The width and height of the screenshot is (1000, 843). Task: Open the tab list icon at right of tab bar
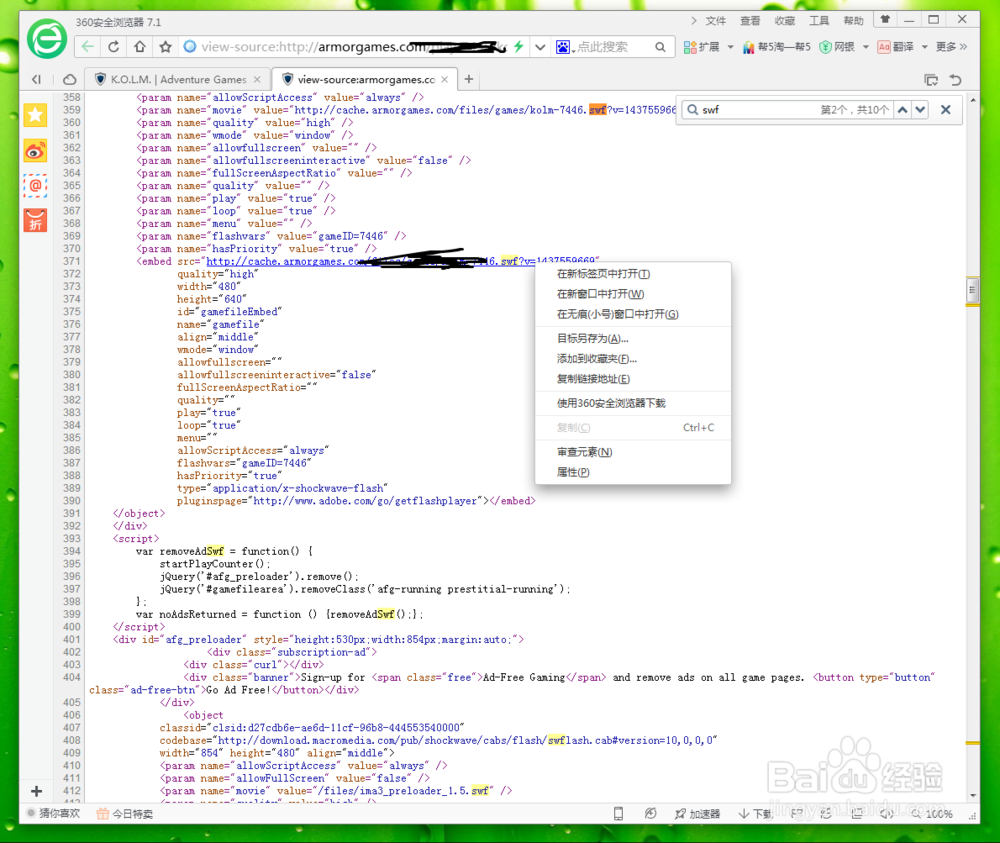(x=931, y=80)
